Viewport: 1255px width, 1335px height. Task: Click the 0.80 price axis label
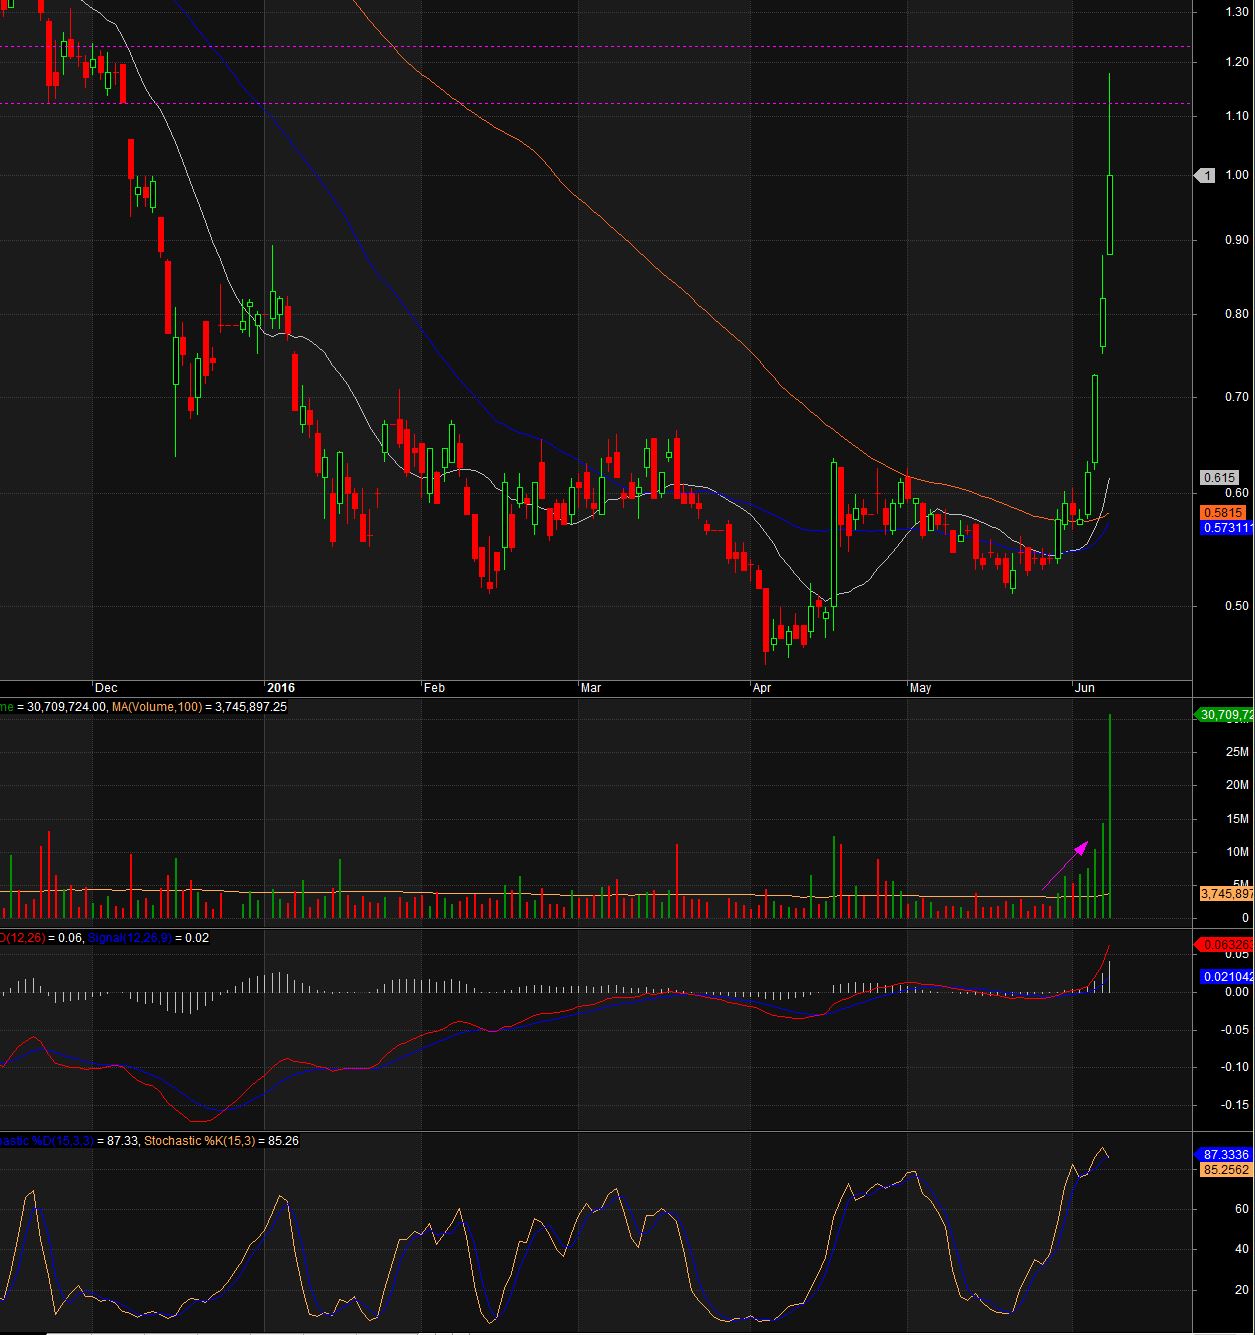[1236, 314]
